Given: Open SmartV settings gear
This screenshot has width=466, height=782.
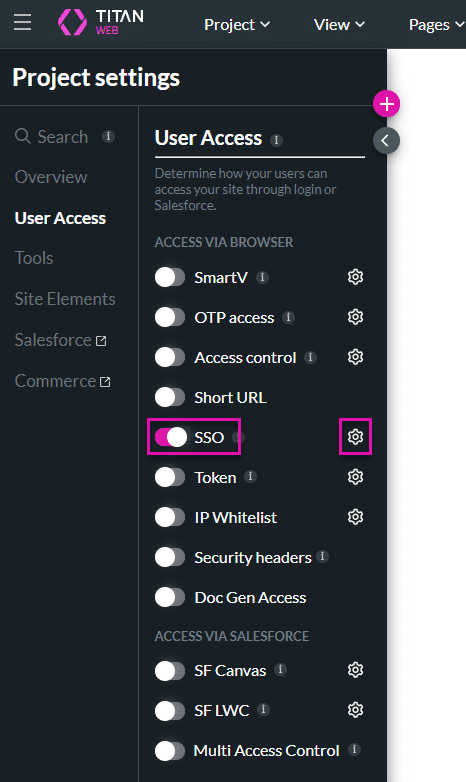Looking at the screenshot, I should coord(355,277).
